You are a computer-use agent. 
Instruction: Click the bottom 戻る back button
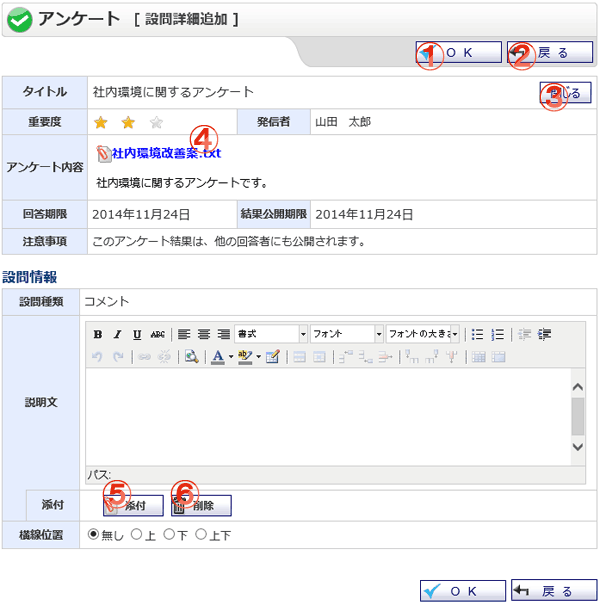(x=554, y=591)
